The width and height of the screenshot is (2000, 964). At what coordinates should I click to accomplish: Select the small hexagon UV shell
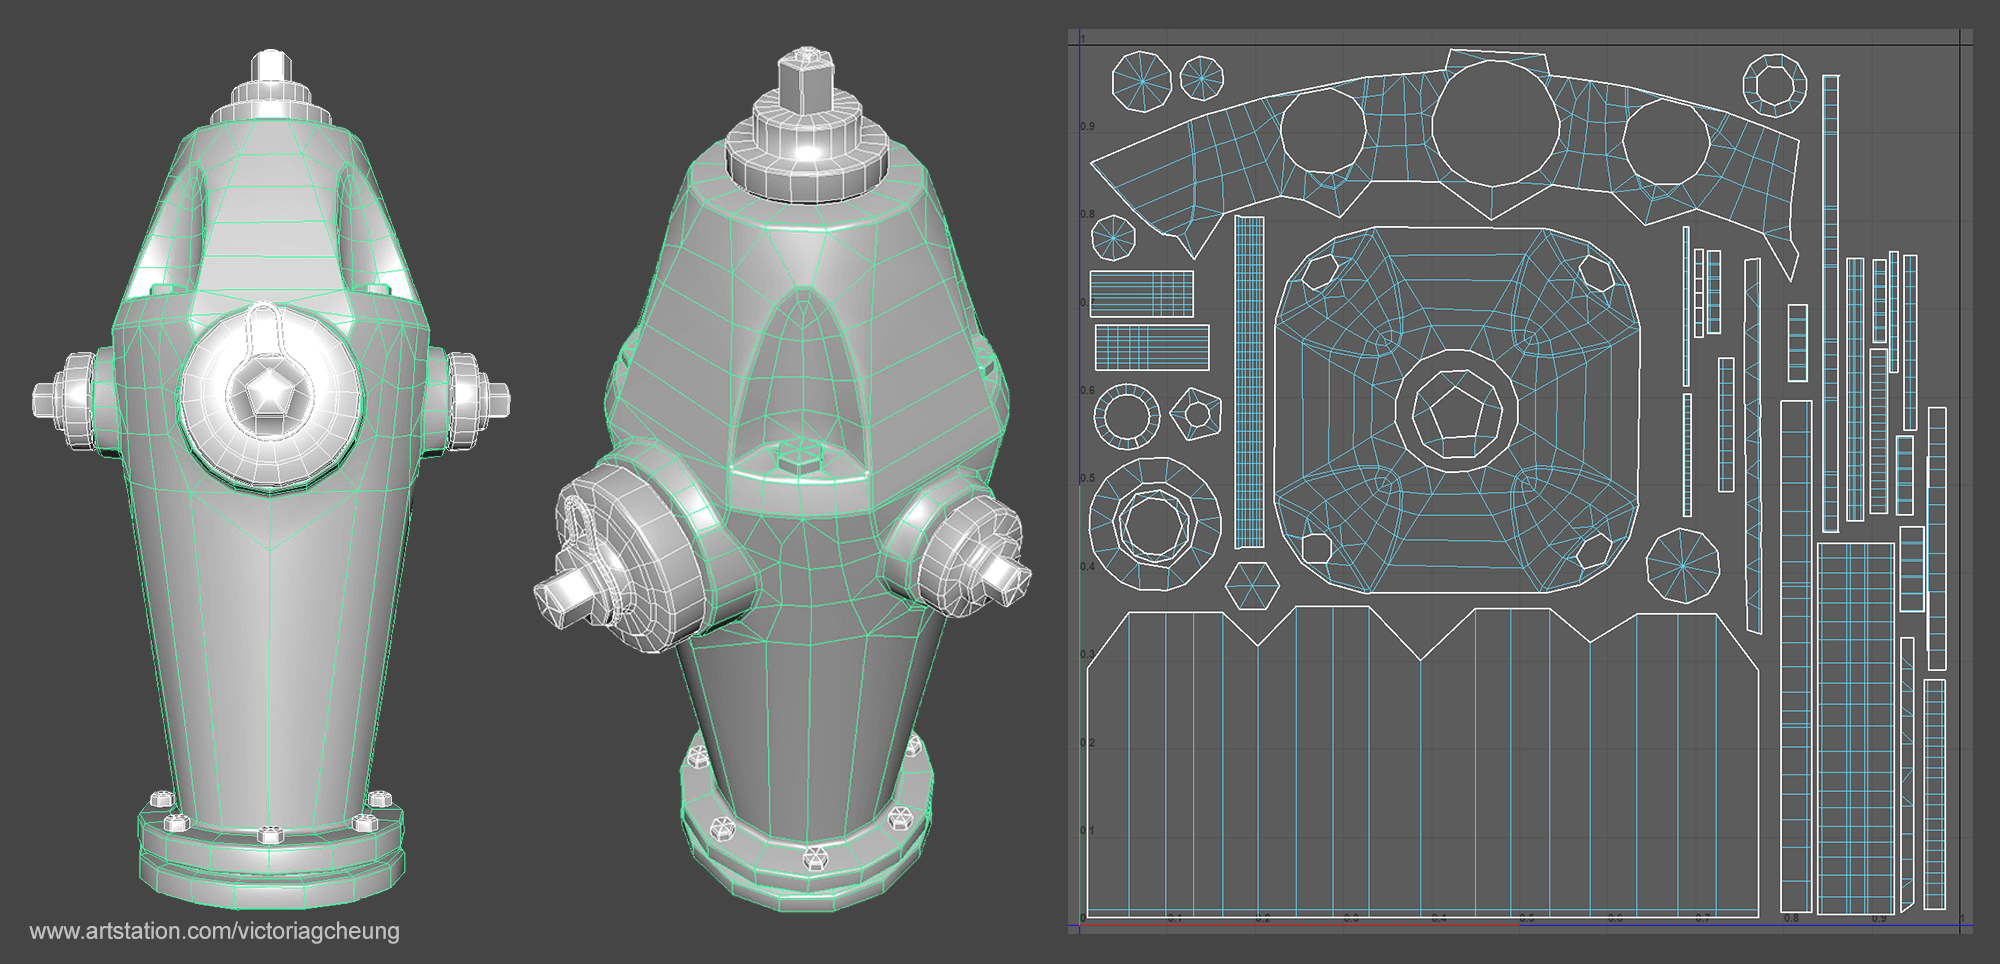pyautogui.click(x=1252, y=586)
